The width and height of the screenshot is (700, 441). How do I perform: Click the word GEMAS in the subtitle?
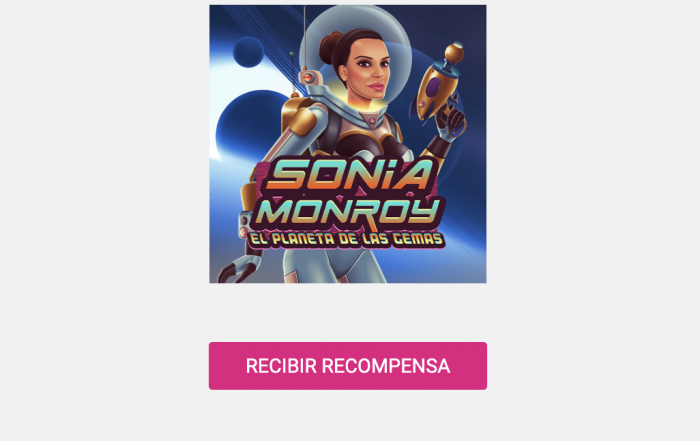pyautogui.click(x=418, y=239)
